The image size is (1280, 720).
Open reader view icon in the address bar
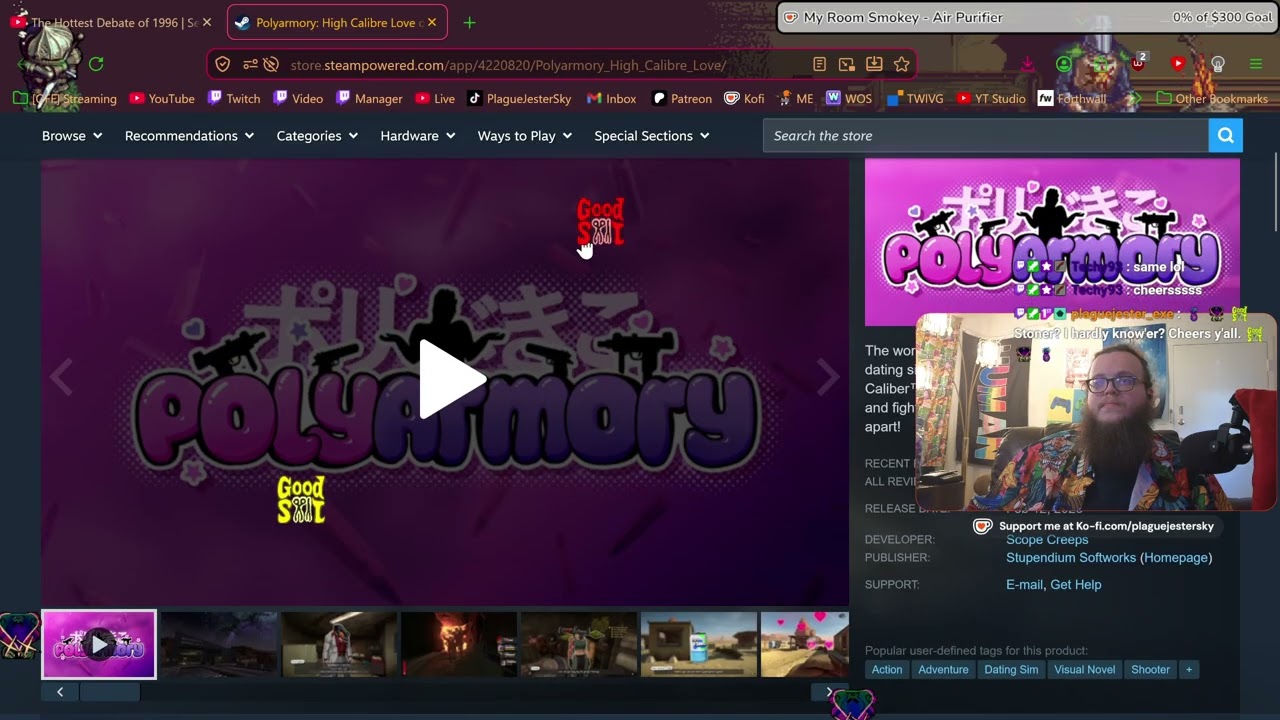819,64
